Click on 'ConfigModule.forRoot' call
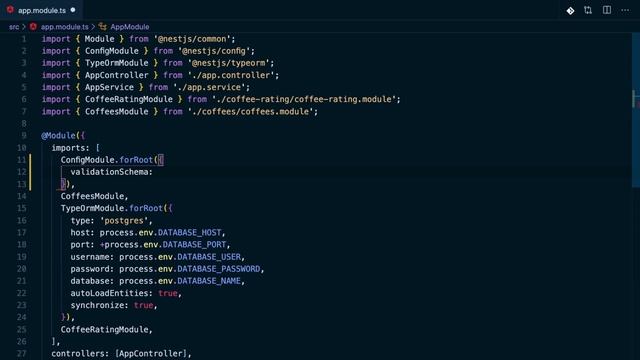 point(107,160)
